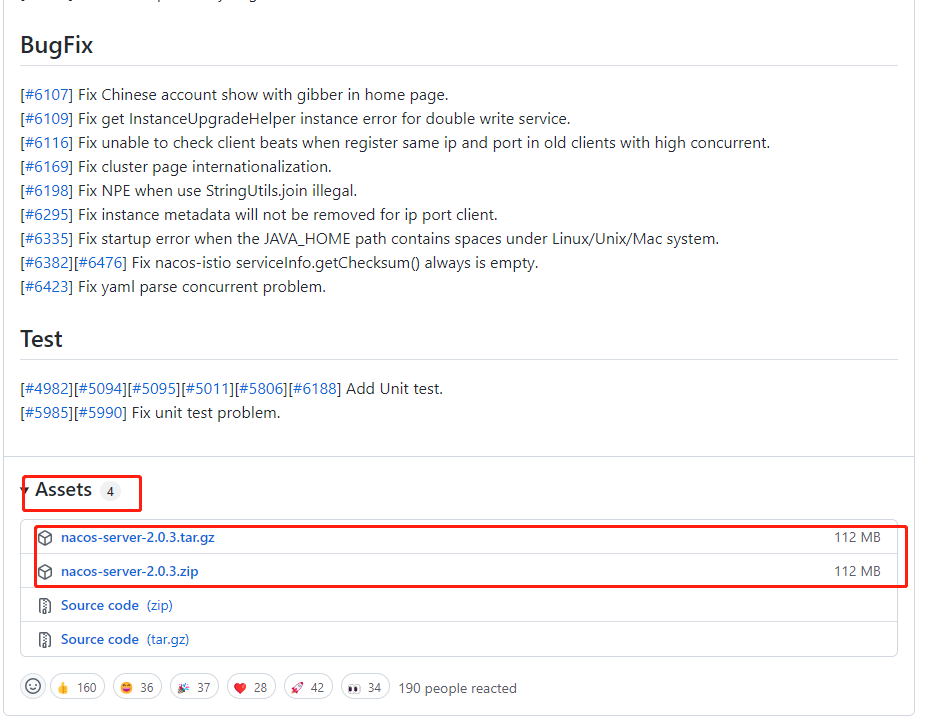Click 112 MB size of zip asset
937x724 pixels.
click(x=857, y=572)
